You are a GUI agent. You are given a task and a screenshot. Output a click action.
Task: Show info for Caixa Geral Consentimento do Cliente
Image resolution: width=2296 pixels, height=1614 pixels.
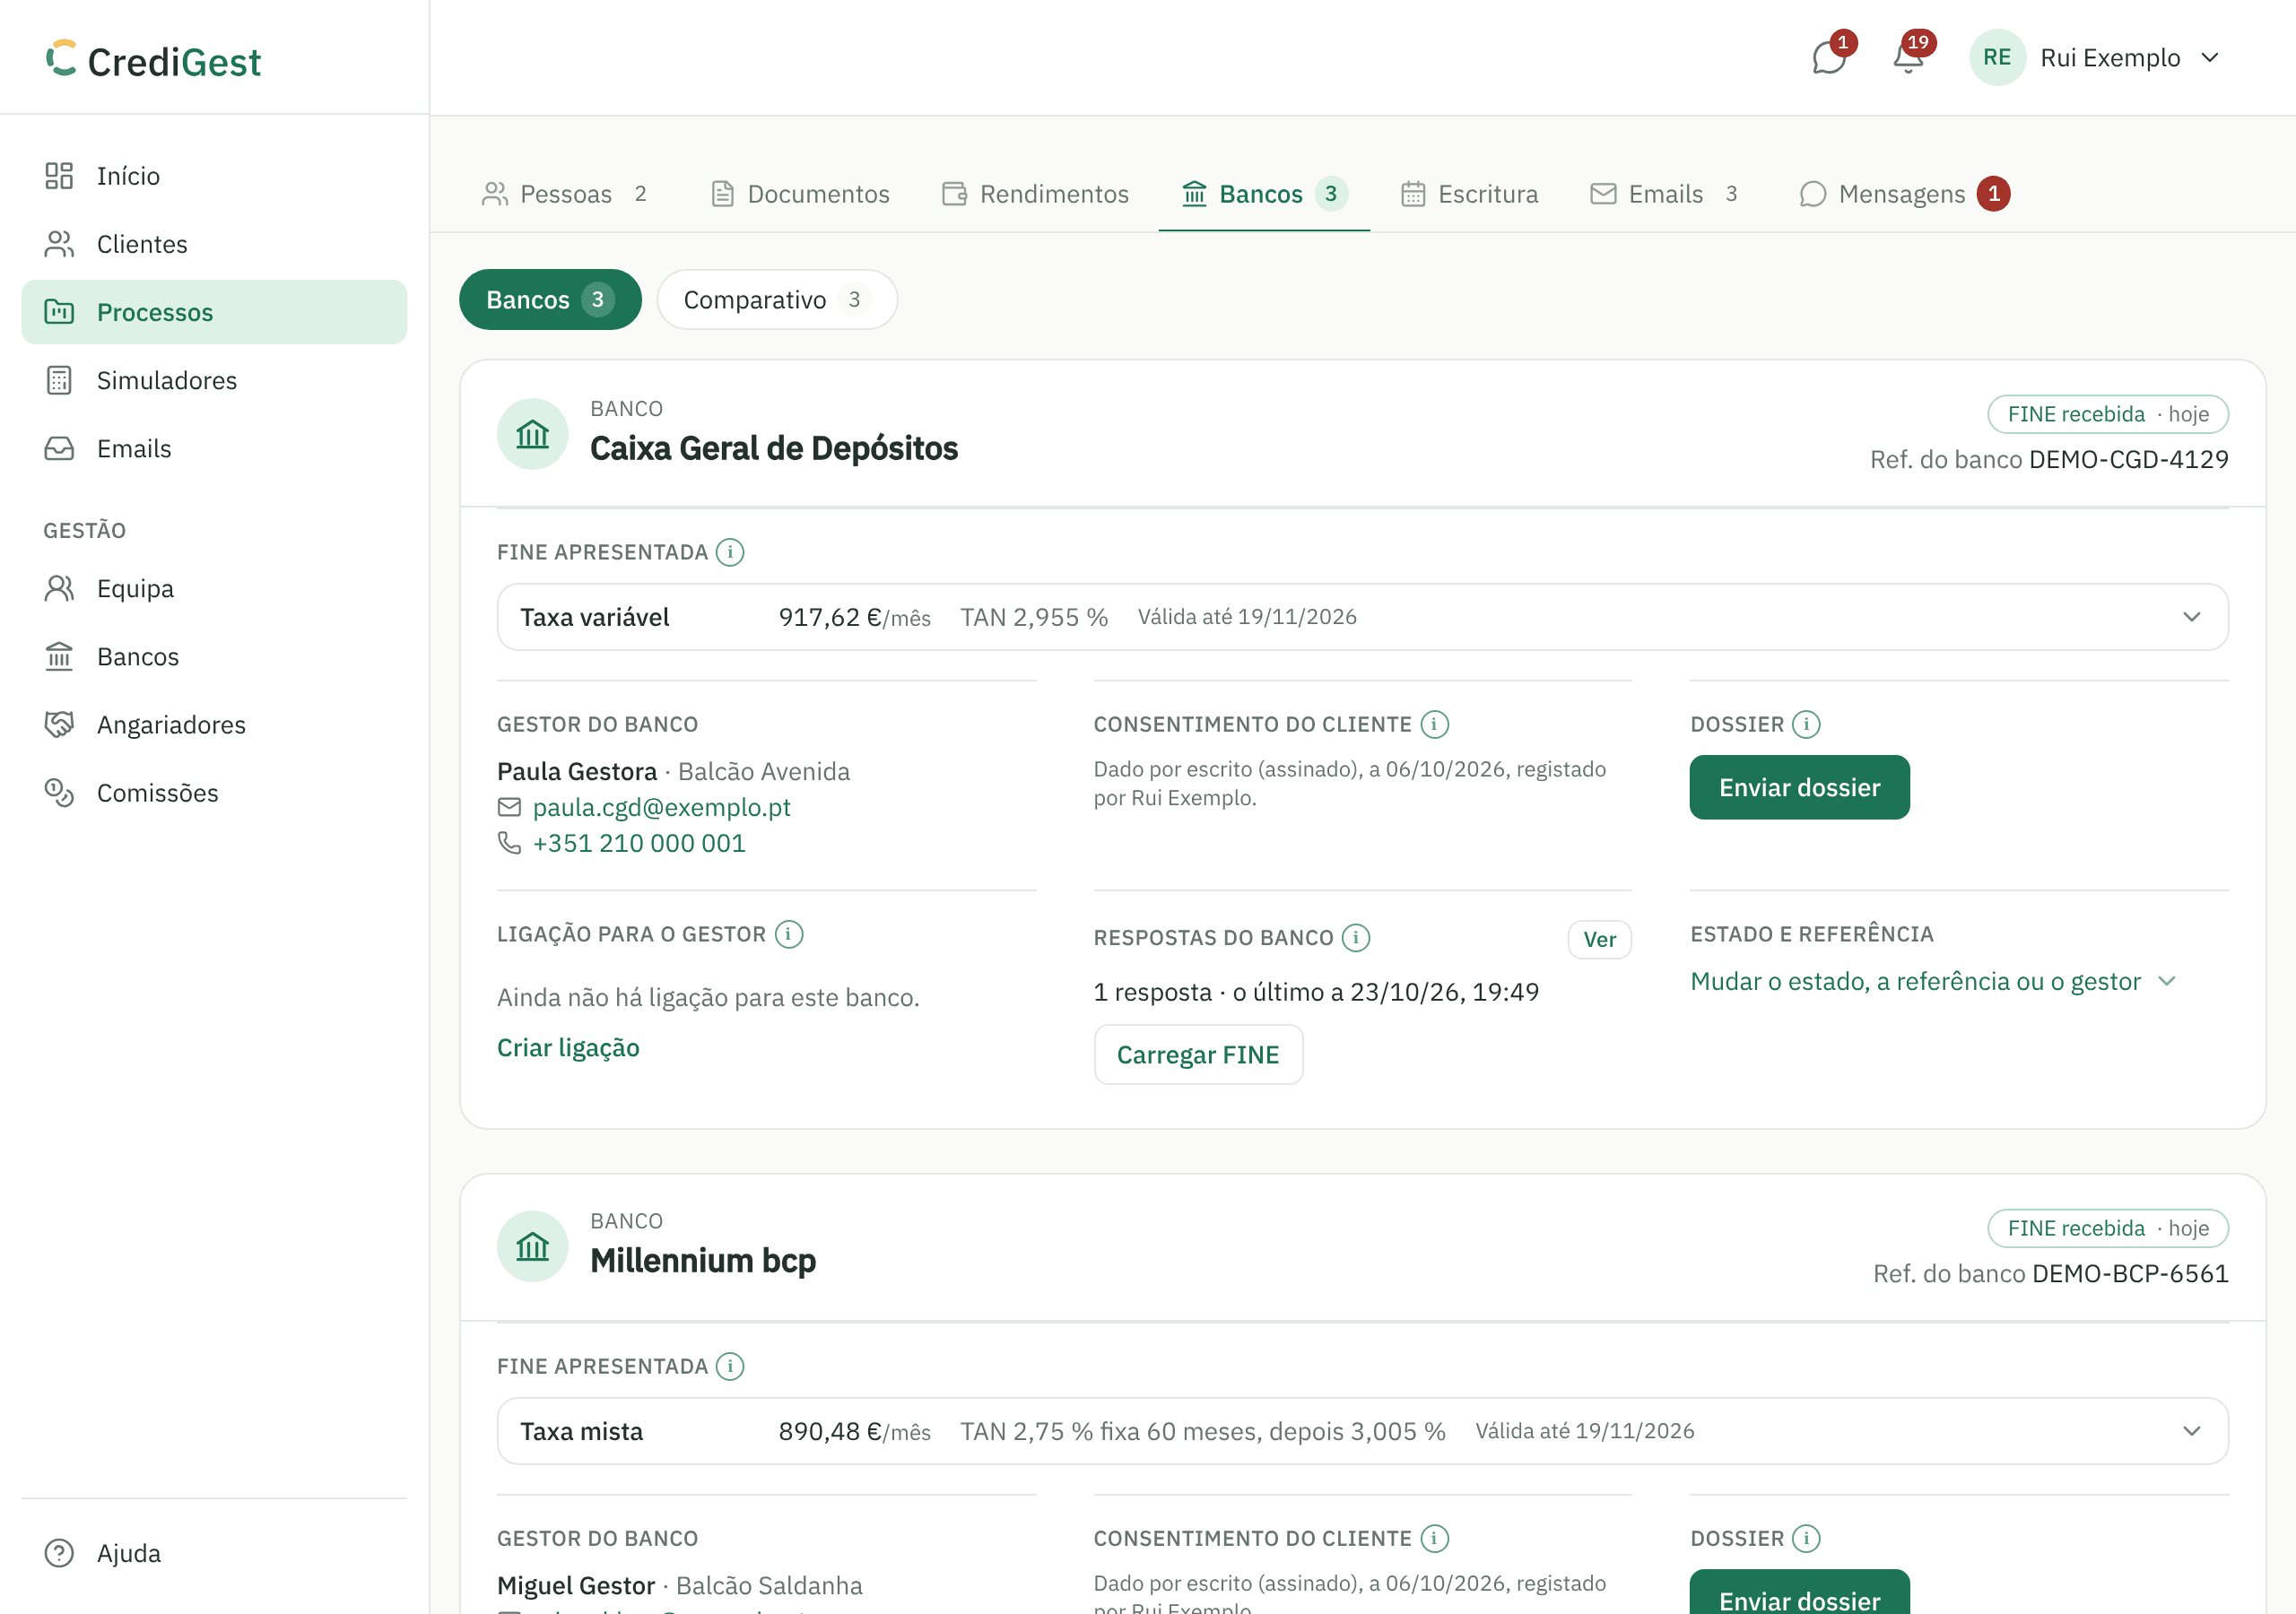click(1434, 724)
